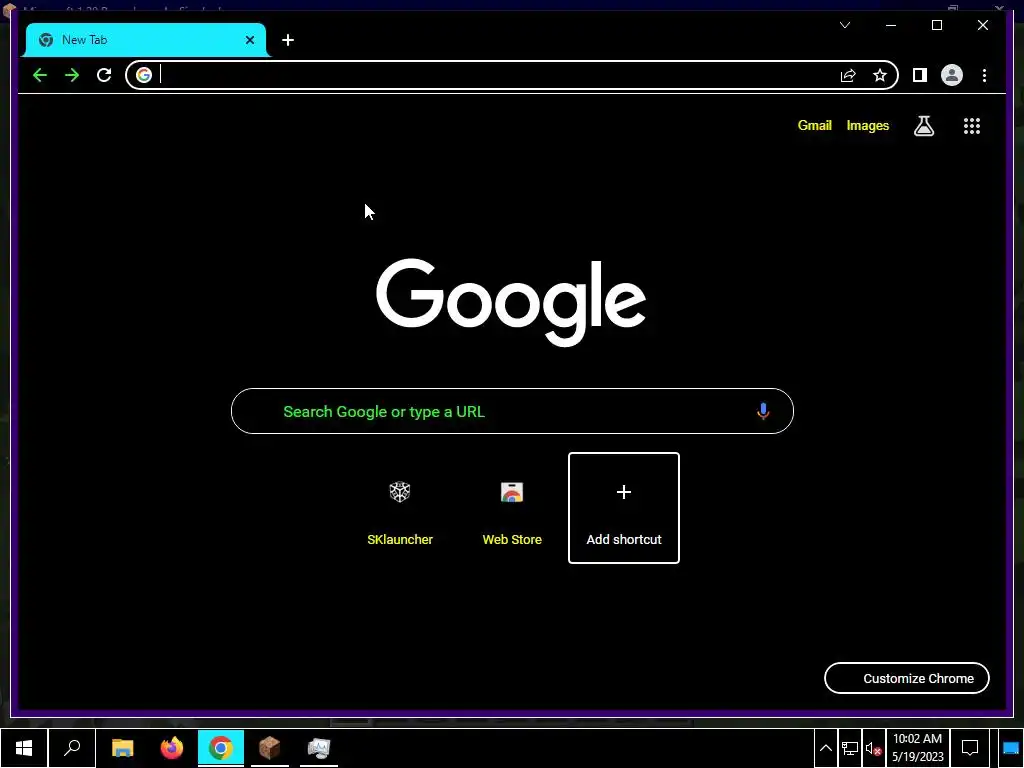
Task: Open the notification center icon
Action: coord(970,748)
